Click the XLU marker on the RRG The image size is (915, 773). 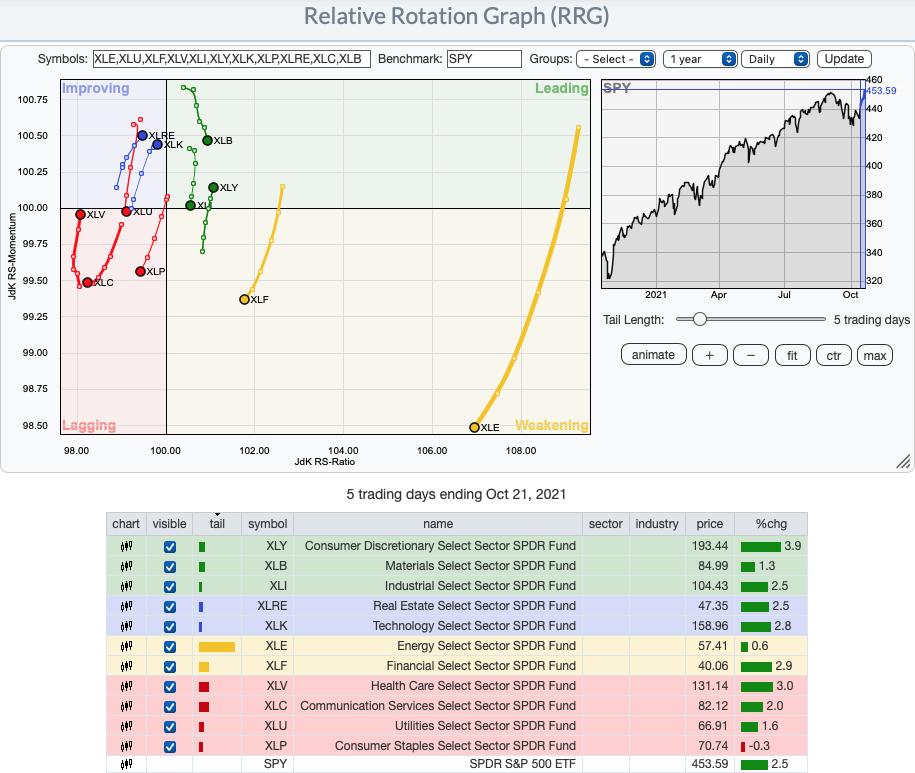[x=126, y=211]
